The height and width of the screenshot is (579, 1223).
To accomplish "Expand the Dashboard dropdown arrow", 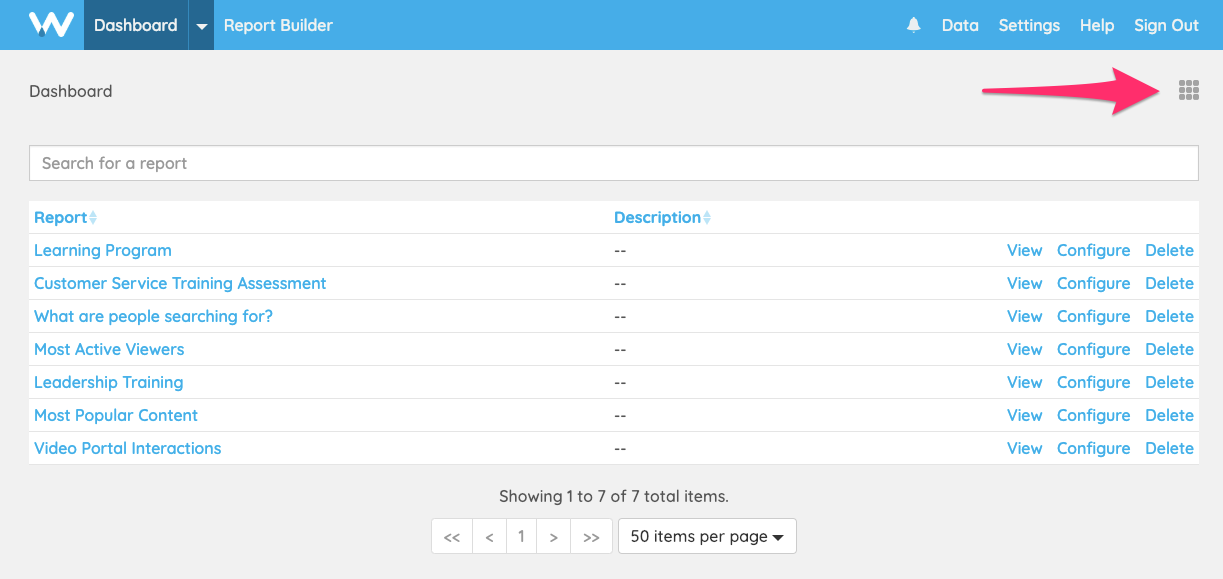I will pos(201,25).
